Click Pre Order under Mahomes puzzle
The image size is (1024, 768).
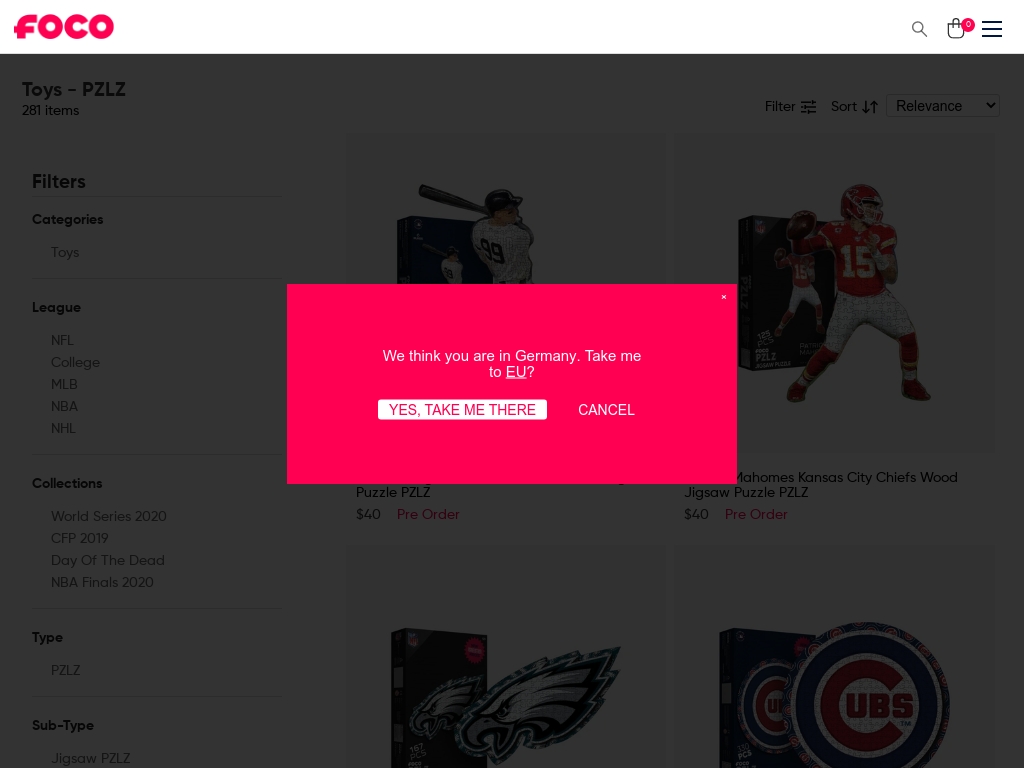click(756, 515)
